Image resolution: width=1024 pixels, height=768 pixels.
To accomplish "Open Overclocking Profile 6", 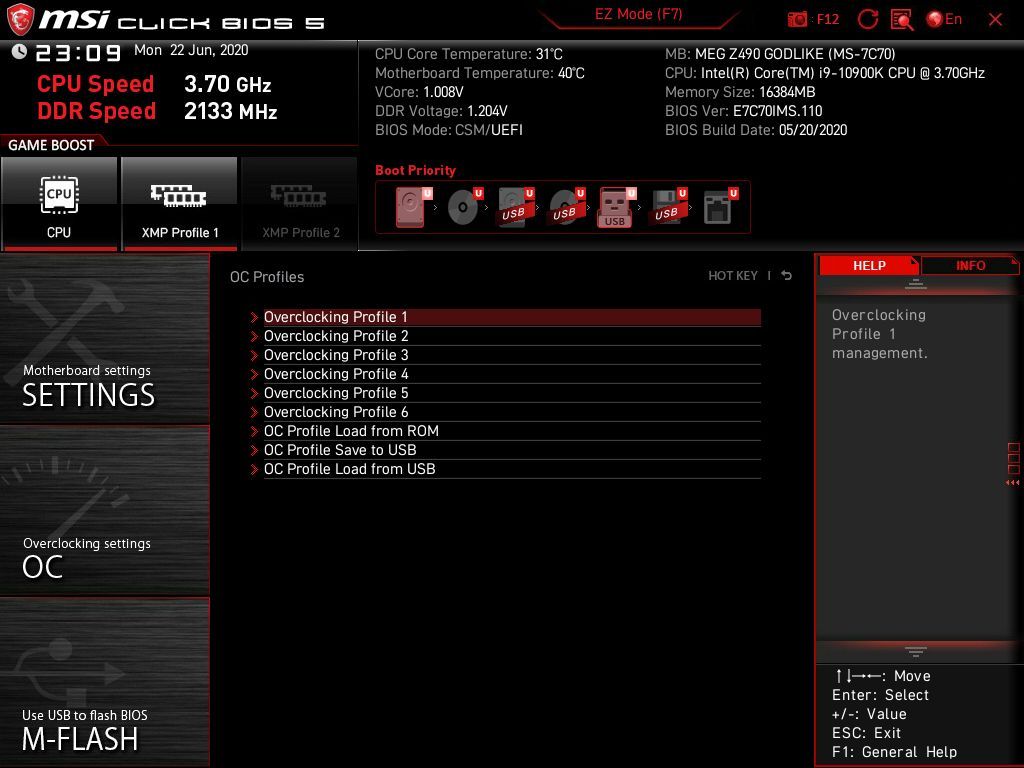I will click(512, 411).
